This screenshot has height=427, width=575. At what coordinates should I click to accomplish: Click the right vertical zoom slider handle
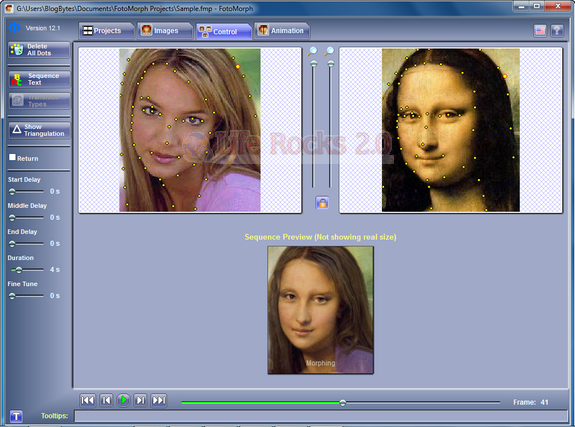pos(331,64)
